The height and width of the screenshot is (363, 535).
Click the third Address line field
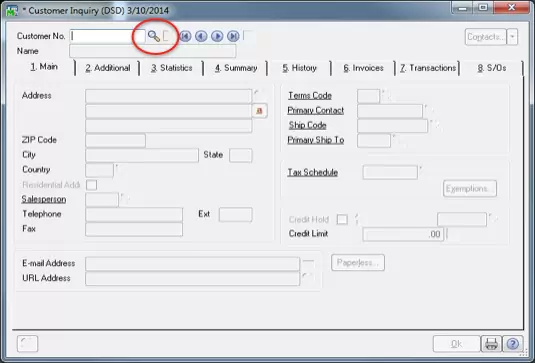[169, 126]
